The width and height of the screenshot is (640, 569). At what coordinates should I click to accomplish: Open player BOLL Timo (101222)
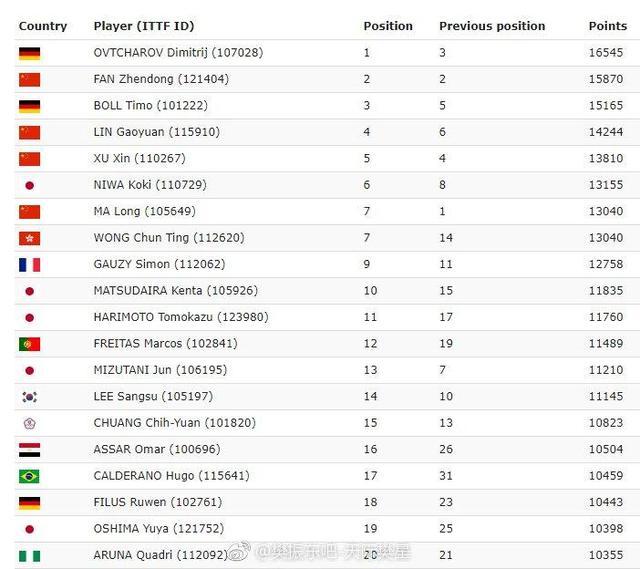coord(151,105)
